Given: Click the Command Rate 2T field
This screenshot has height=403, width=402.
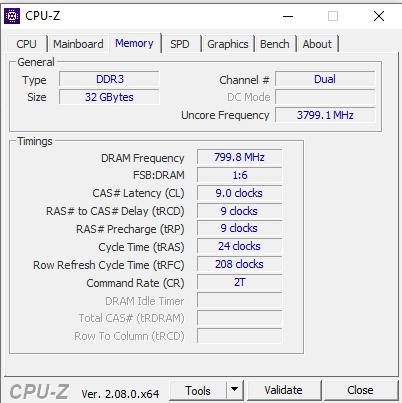Looking at the screenshot, I should click(240, 282).
